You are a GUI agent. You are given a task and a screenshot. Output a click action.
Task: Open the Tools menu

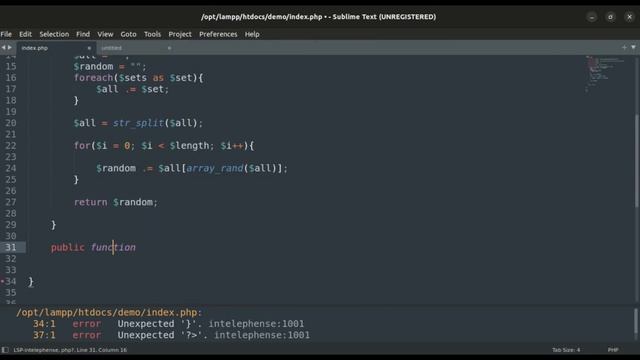point(152,34)
